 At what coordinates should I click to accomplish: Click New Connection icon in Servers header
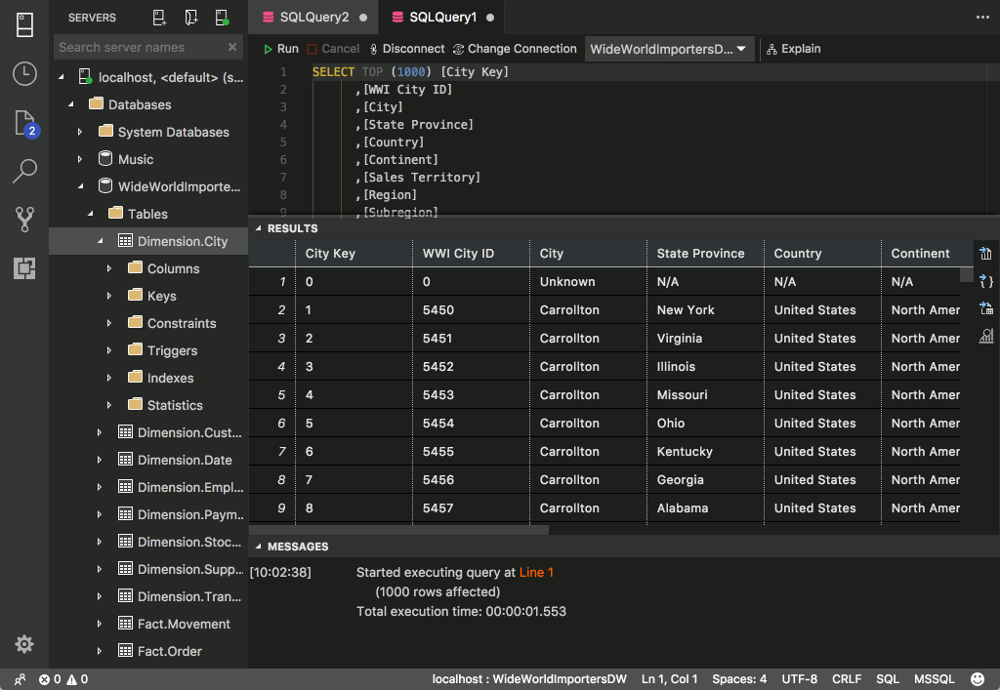click(159, 18)
